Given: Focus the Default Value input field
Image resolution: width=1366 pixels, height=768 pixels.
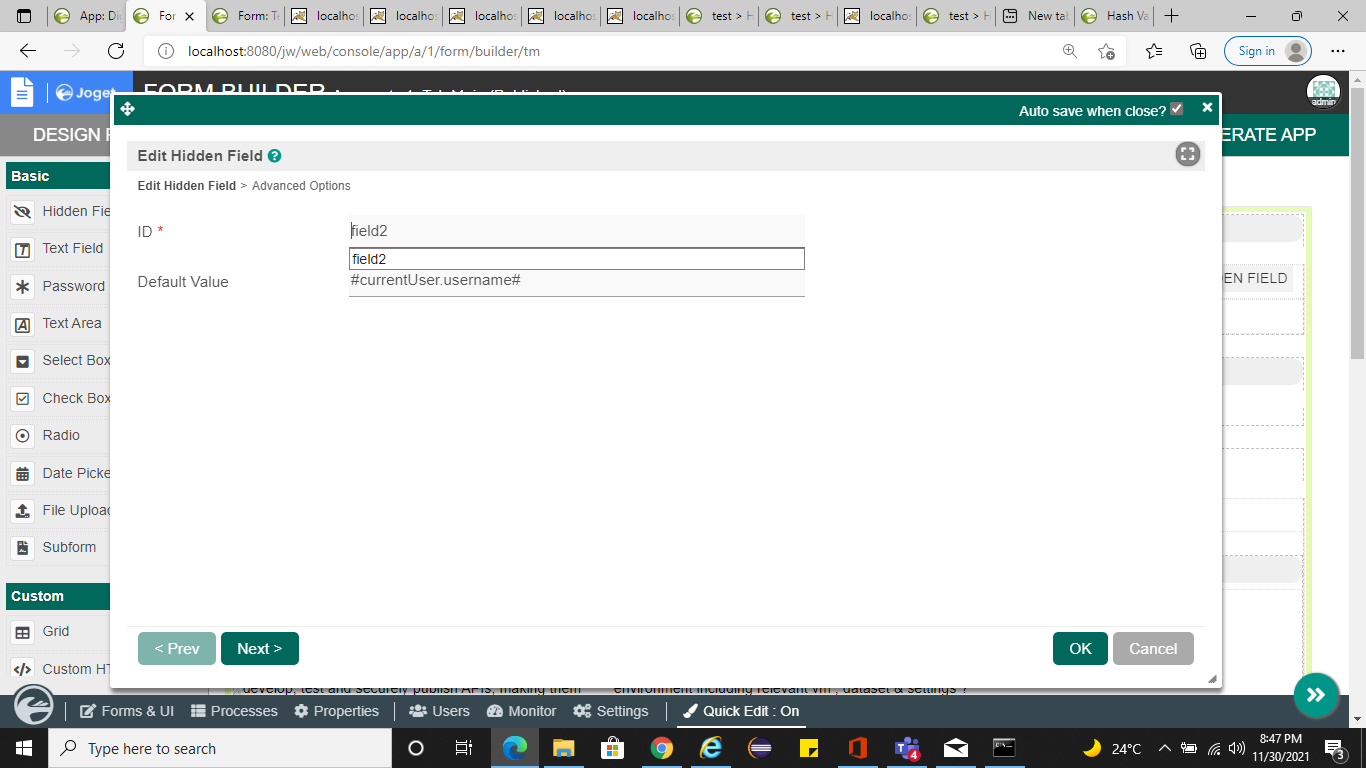Looking at the screenshot, I should coord(577,281).
